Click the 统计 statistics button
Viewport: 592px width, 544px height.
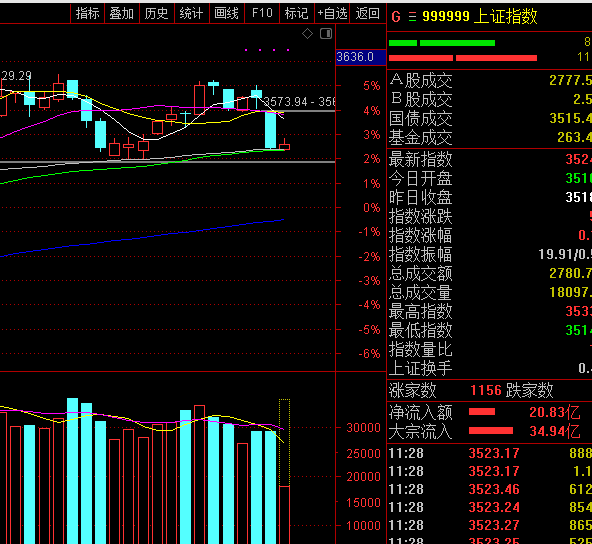click(x=192, y=14)
